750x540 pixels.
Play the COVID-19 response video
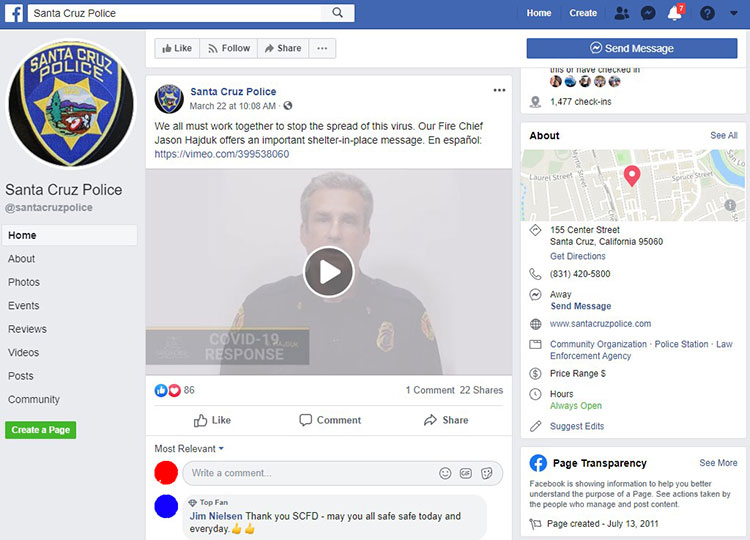328,272
